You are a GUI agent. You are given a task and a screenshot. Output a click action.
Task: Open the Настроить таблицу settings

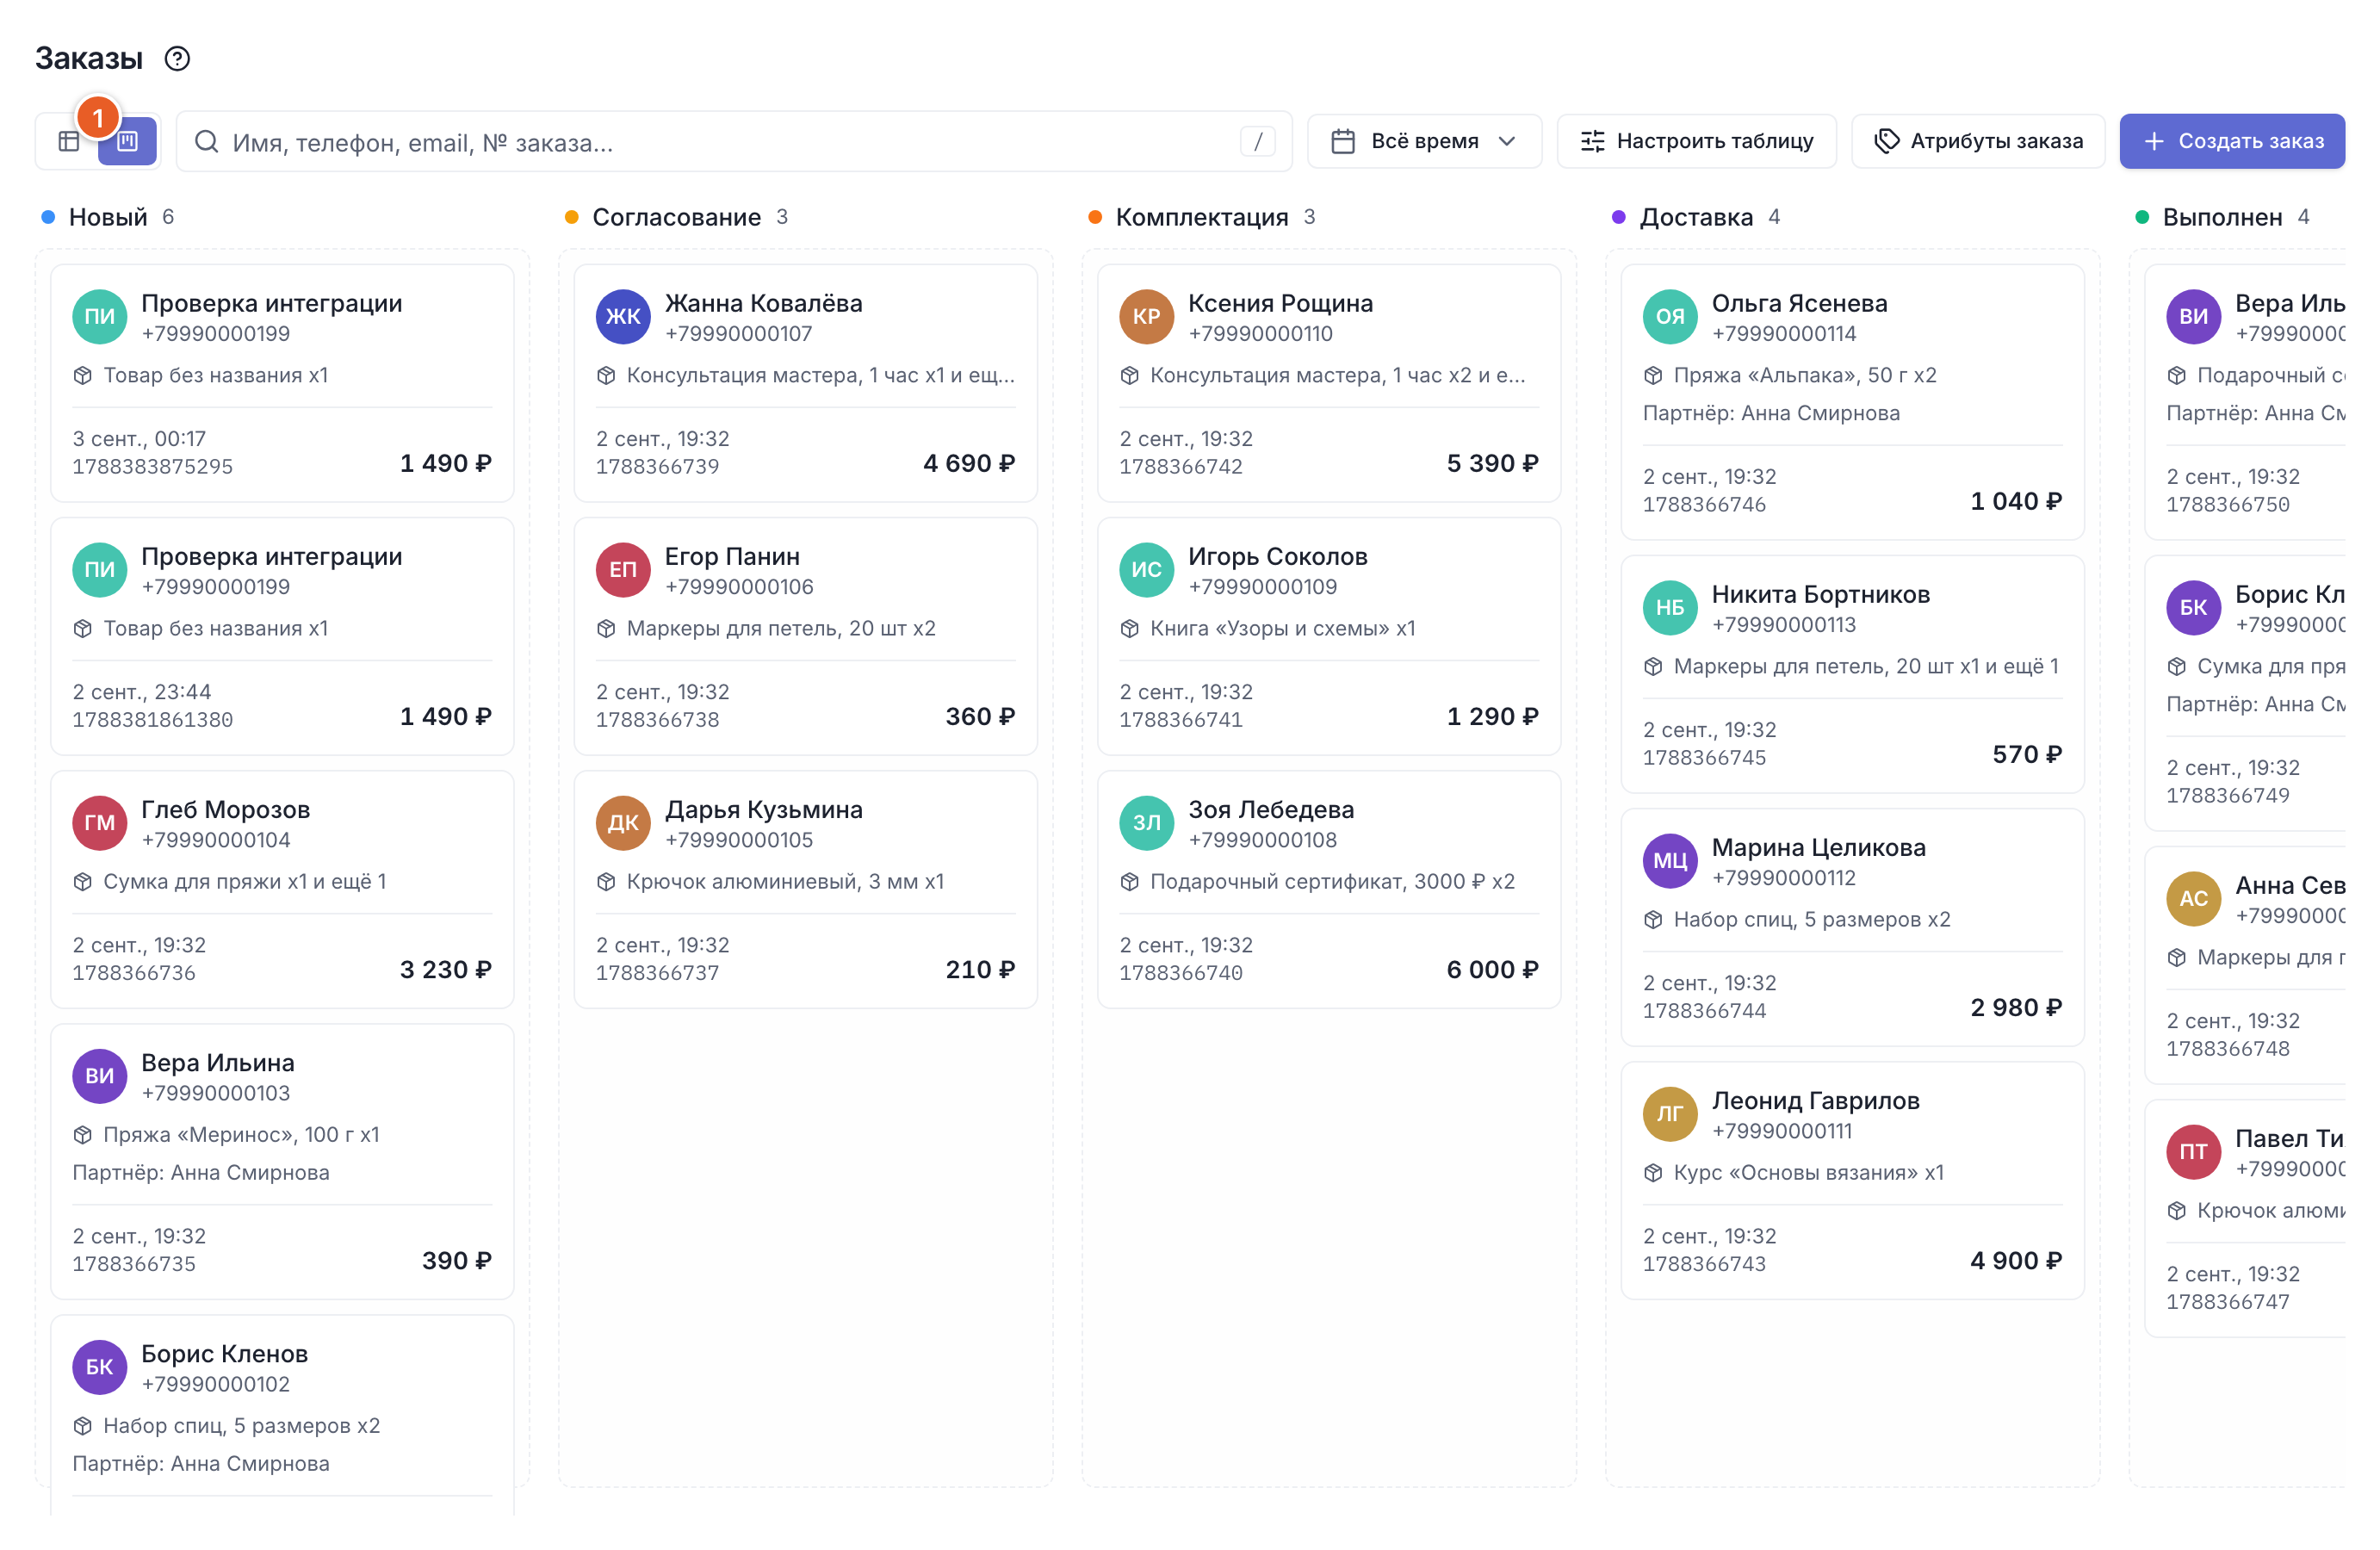pos(1696,141)
